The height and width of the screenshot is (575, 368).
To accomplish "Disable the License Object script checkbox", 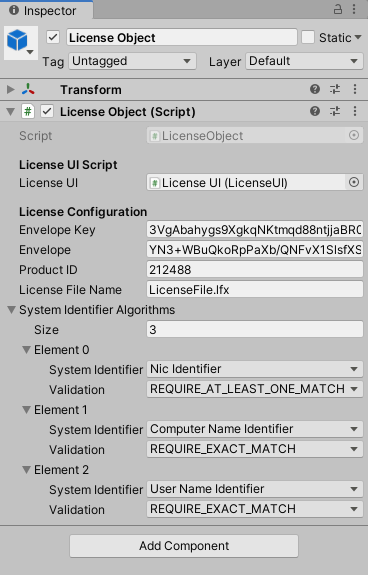I will (x=47, y=111).
